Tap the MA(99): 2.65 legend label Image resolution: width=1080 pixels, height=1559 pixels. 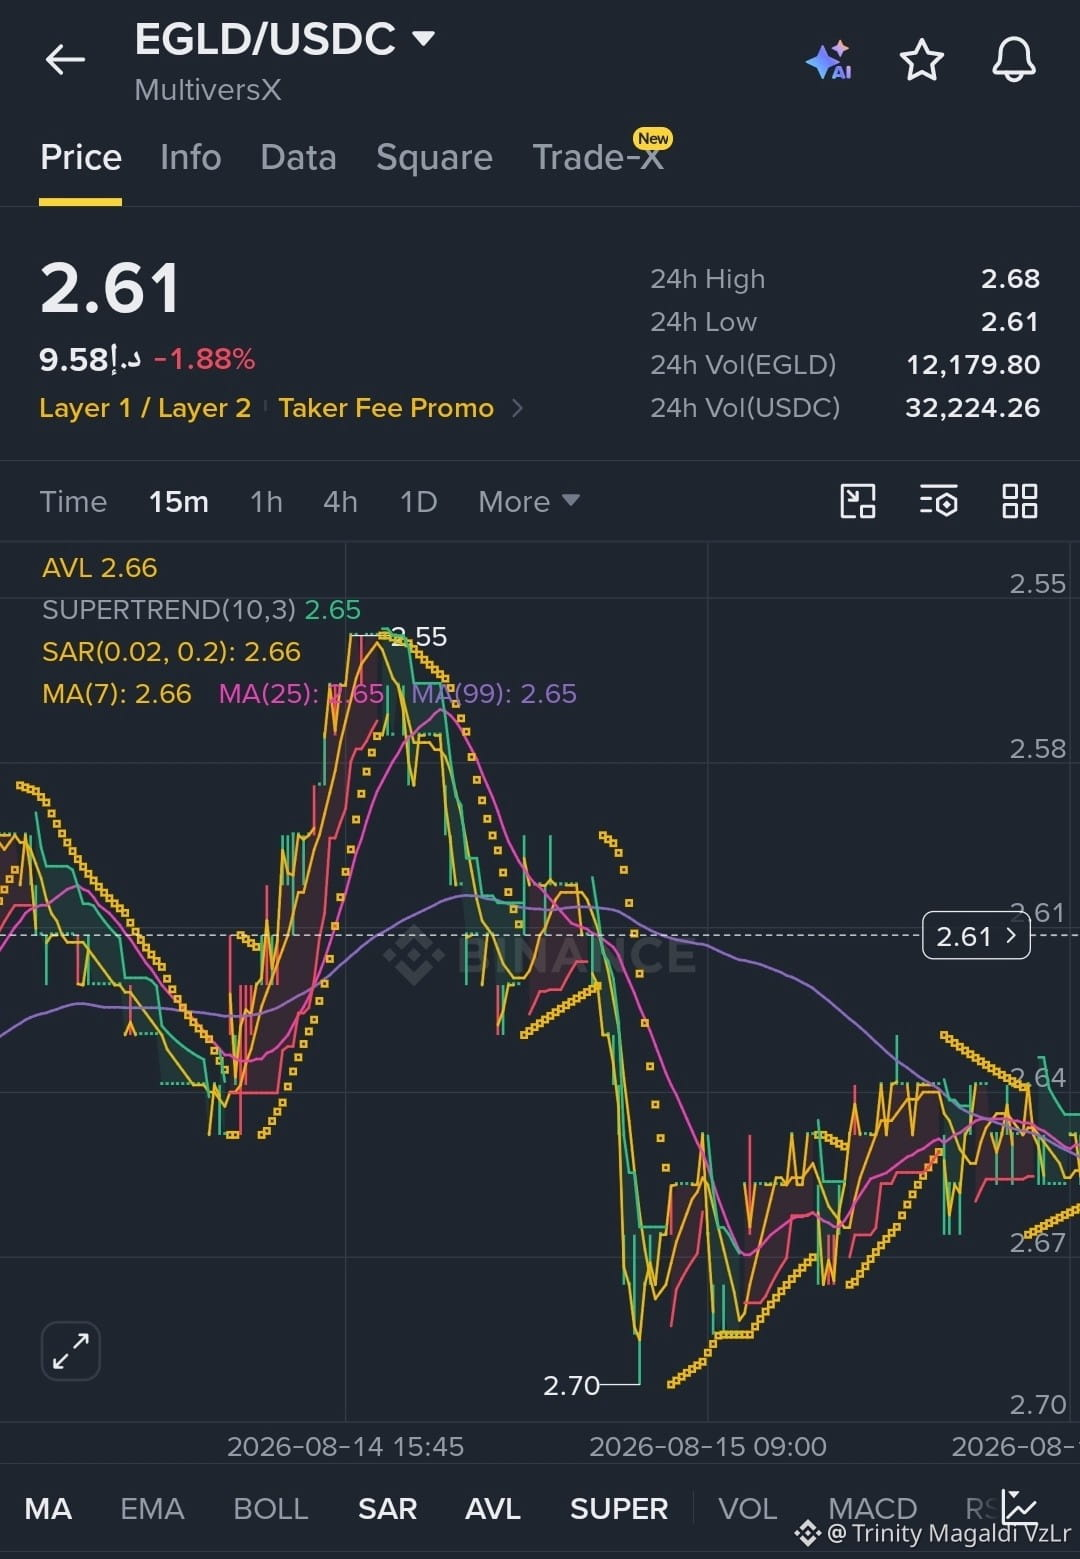(x=494, y=693)
